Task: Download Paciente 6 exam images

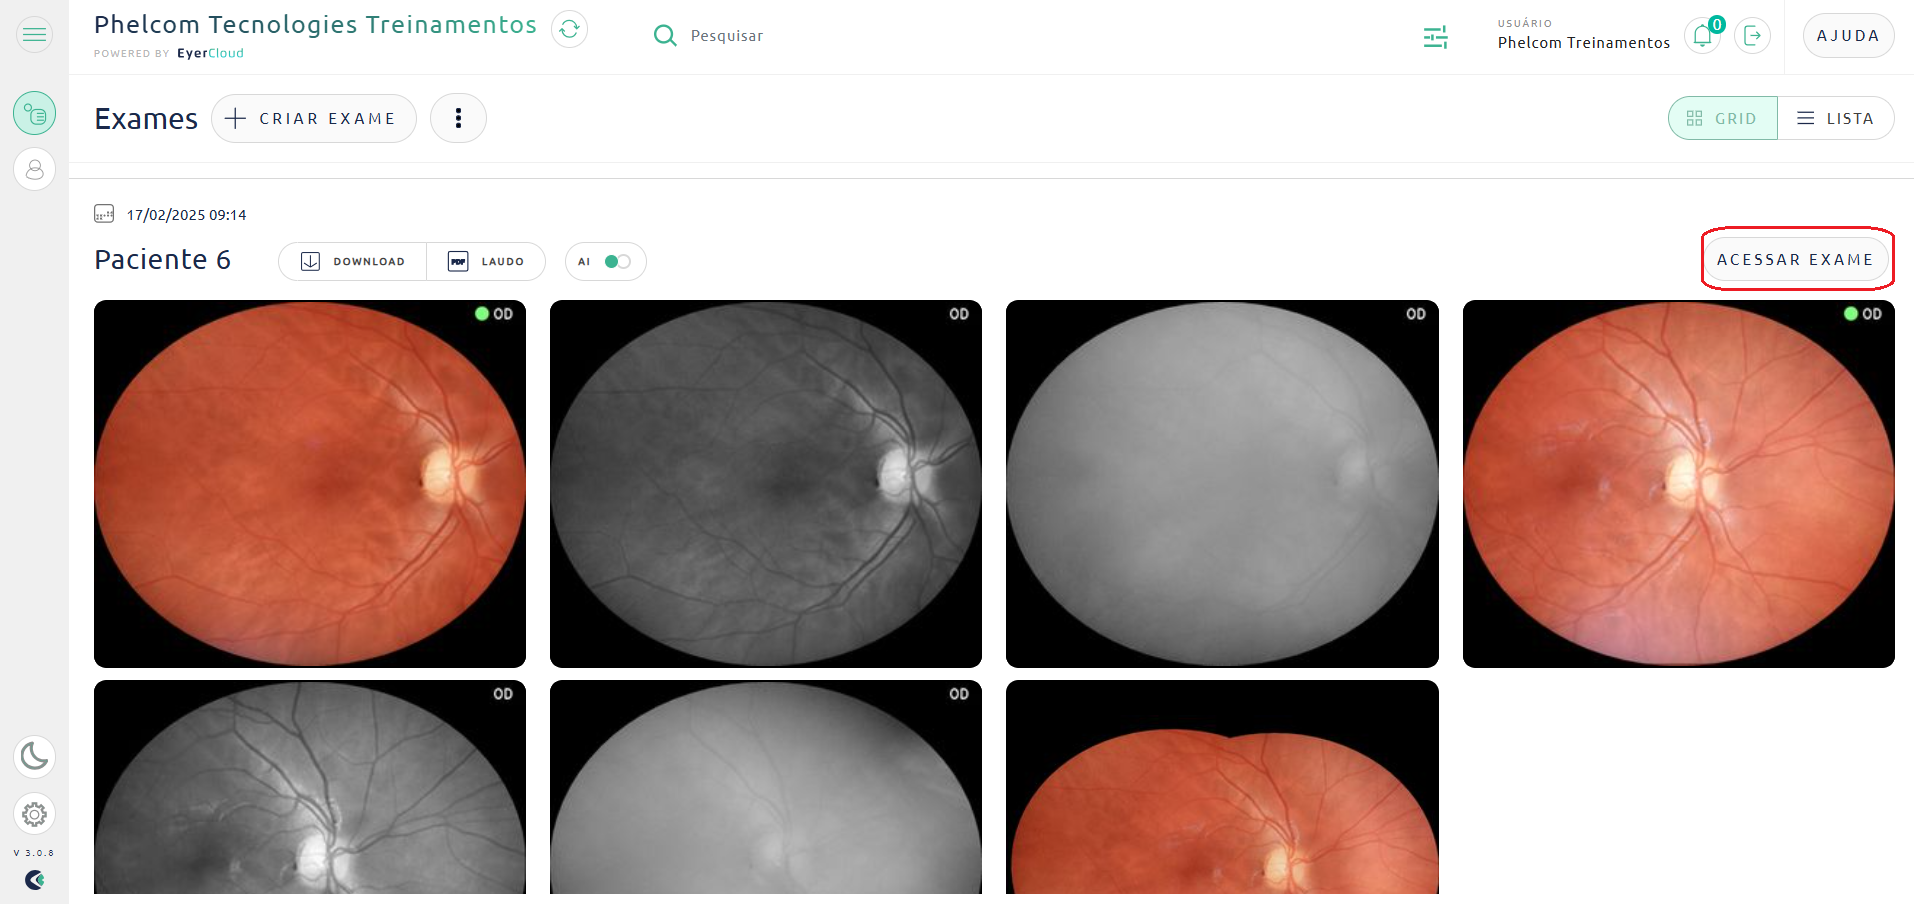Action: pyautogui.click(x=353, y=262)
